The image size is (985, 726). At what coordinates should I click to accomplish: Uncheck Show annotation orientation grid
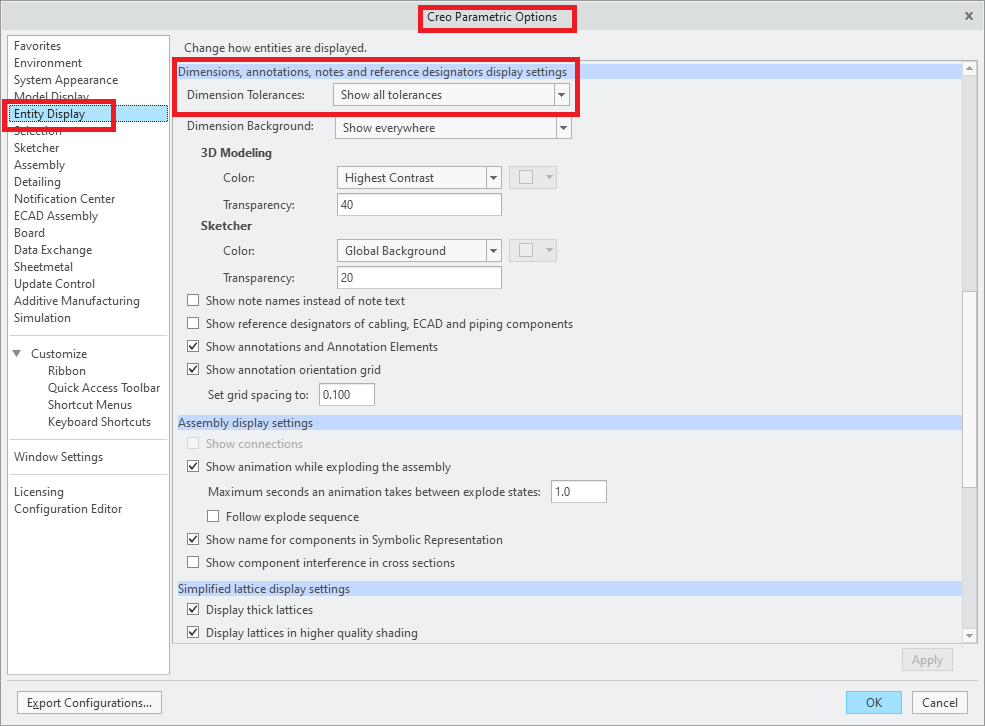(193, 369)
